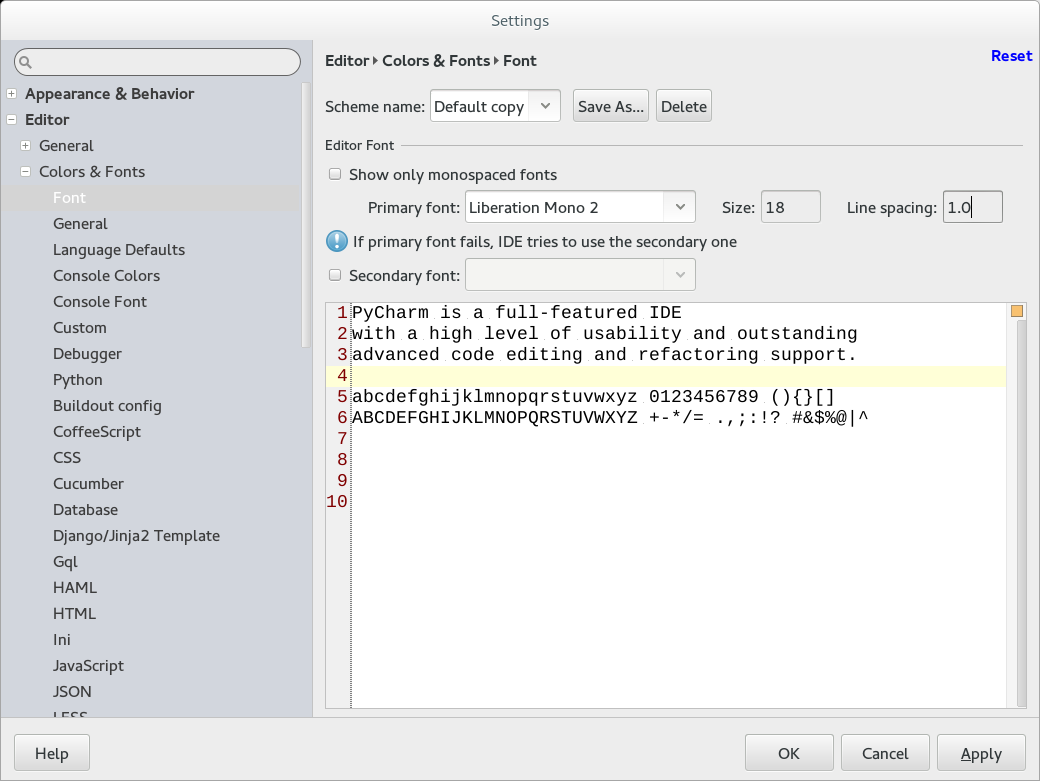Click the Save As... button
The width and height of the screenshot is (1040, 781).
610,106
